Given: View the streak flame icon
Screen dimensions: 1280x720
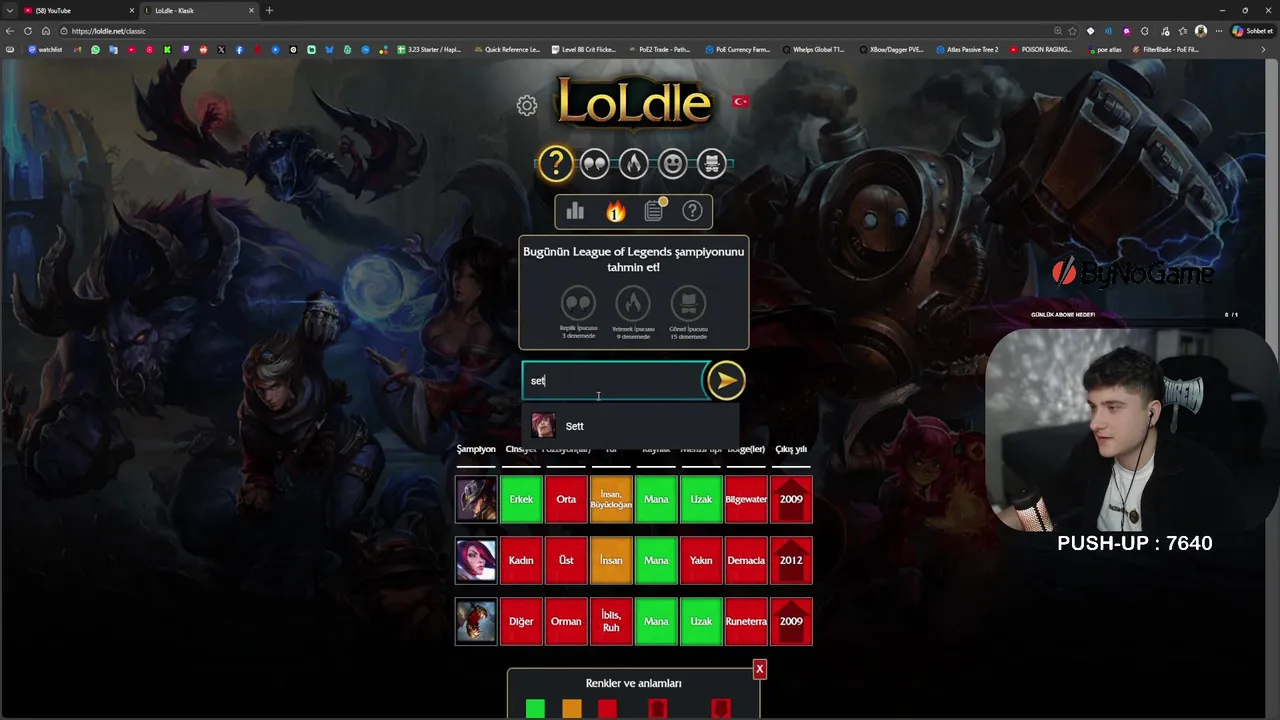Looking at the screenshot, I should [x=615, y=211].
